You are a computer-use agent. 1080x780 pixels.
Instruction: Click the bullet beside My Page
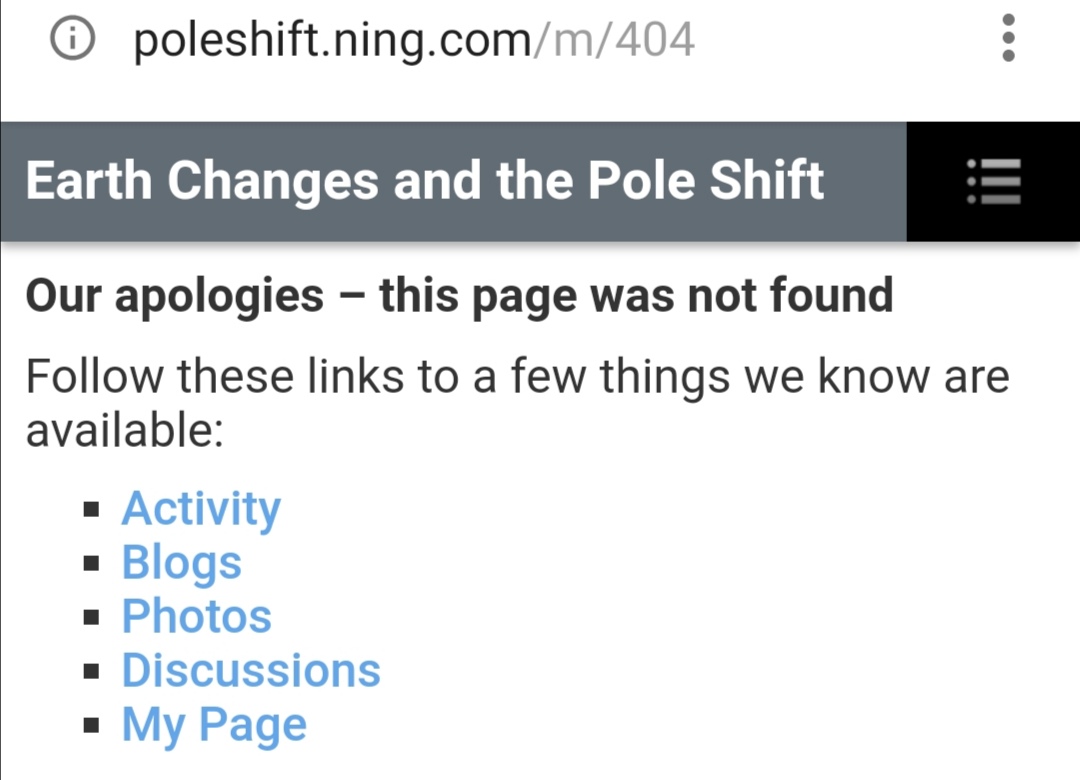(91, 725)
